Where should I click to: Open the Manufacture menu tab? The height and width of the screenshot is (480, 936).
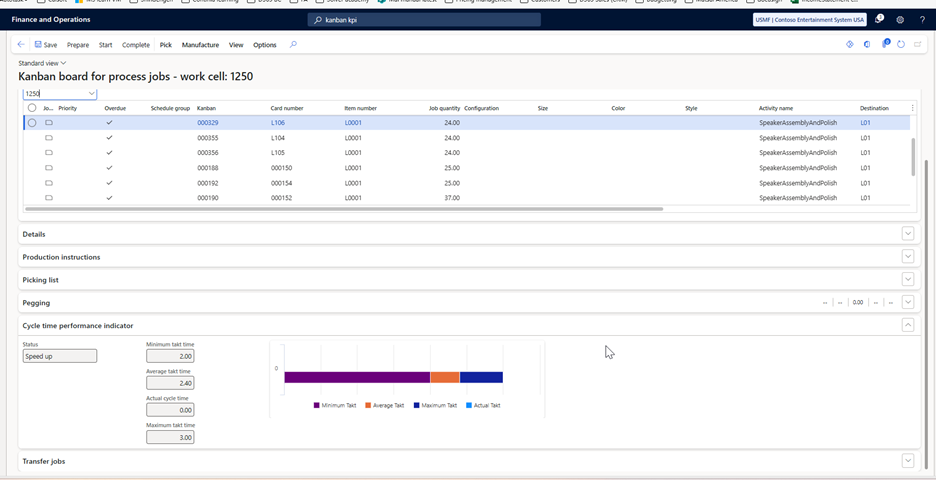point(201,45)
